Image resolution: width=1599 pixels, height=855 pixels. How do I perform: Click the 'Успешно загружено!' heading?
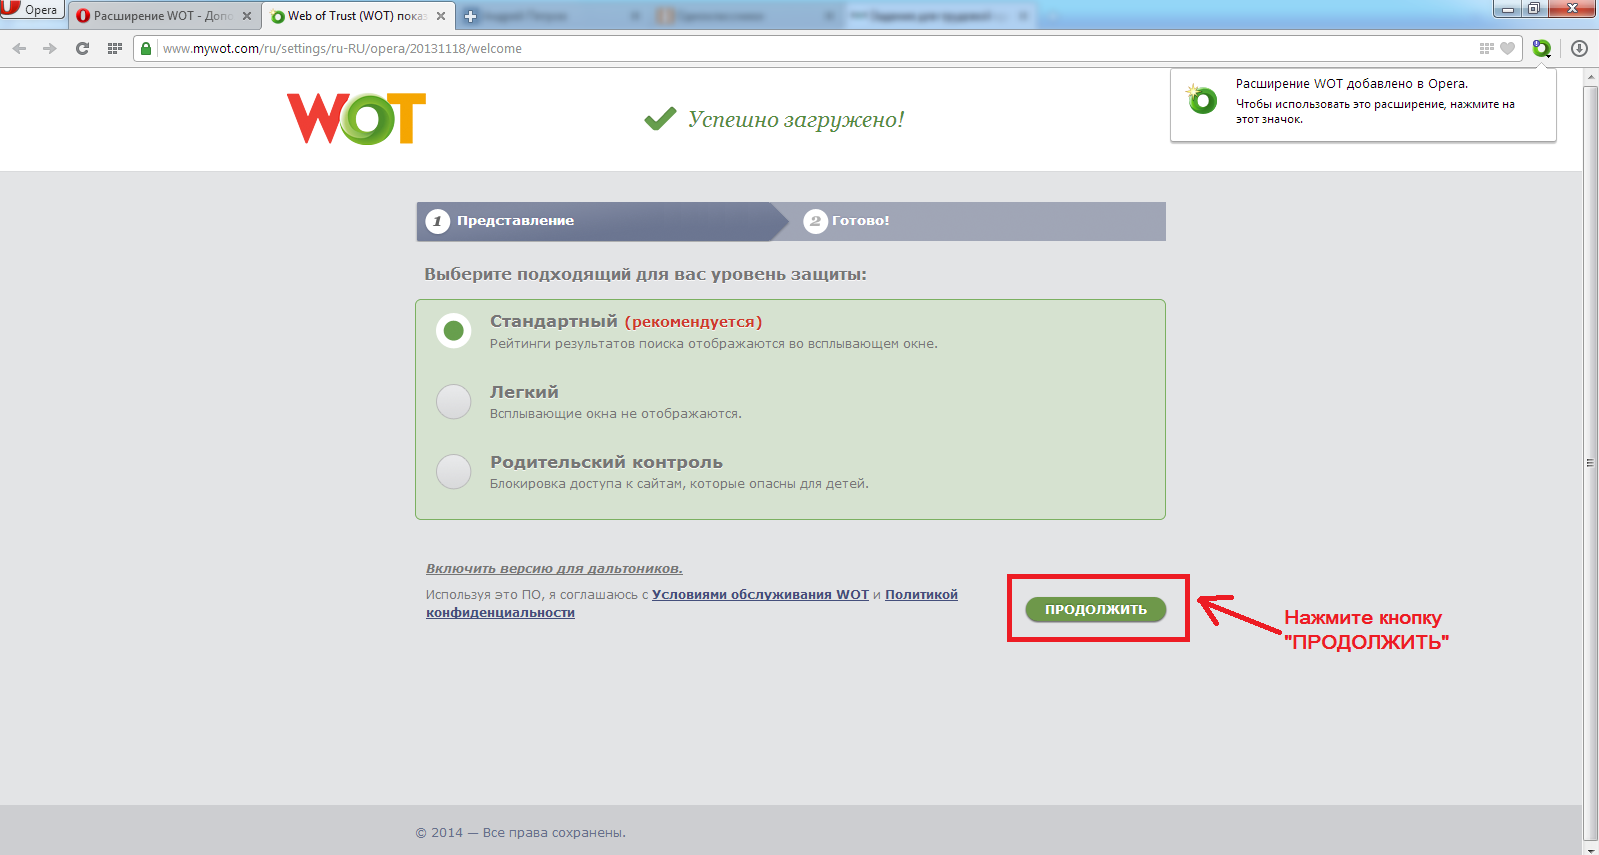click(796, 119)
